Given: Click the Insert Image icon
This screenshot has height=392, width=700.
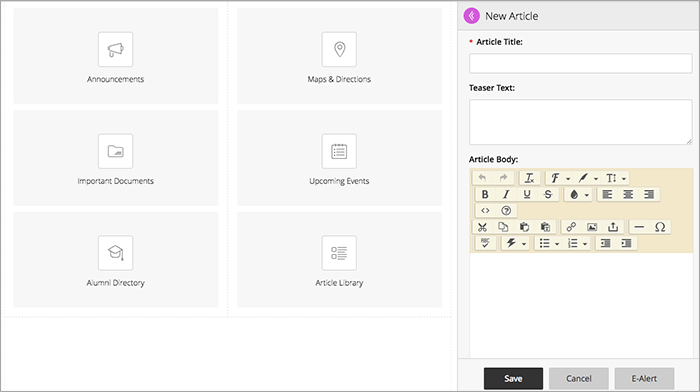Looking at the screenshot, I should (592, 227).
